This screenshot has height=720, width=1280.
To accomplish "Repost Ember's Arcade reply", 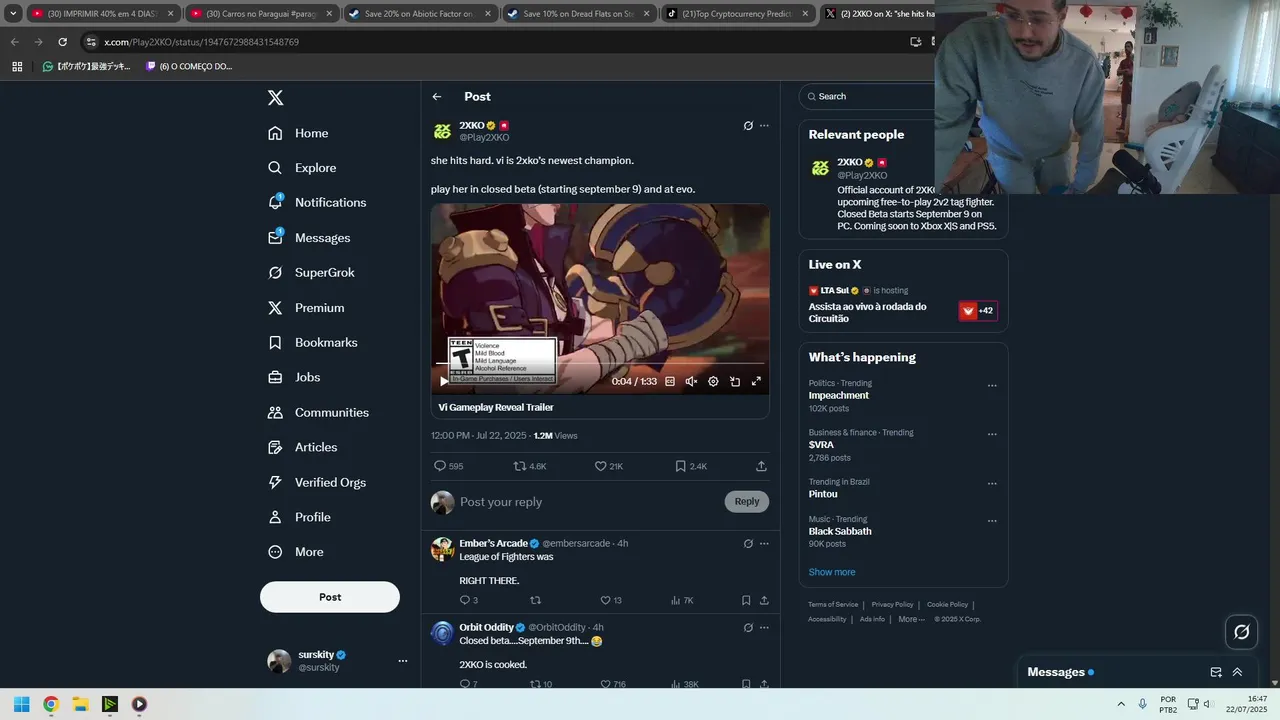I will [535, 600].
